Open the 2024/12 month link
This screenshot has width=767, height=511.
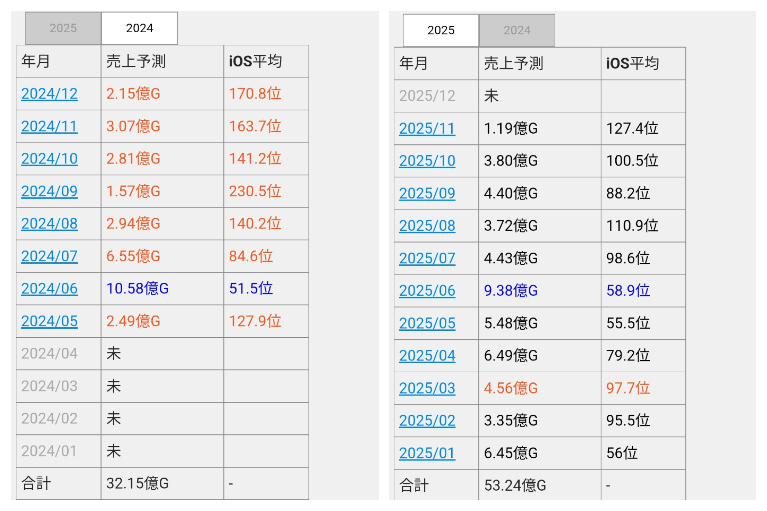click(x=49, y=94)
